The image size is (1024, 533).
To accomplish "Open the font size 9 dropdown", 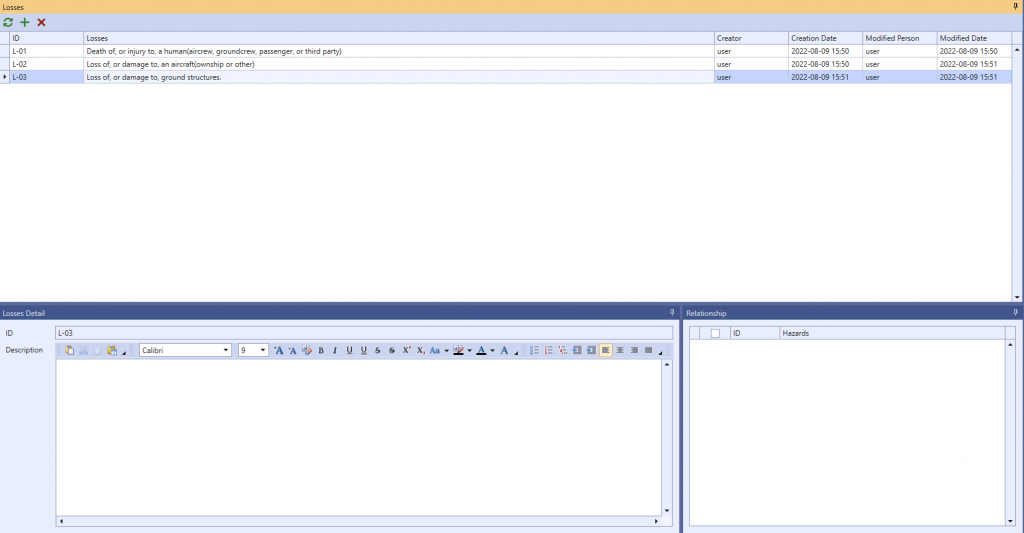I will point(263,350).
